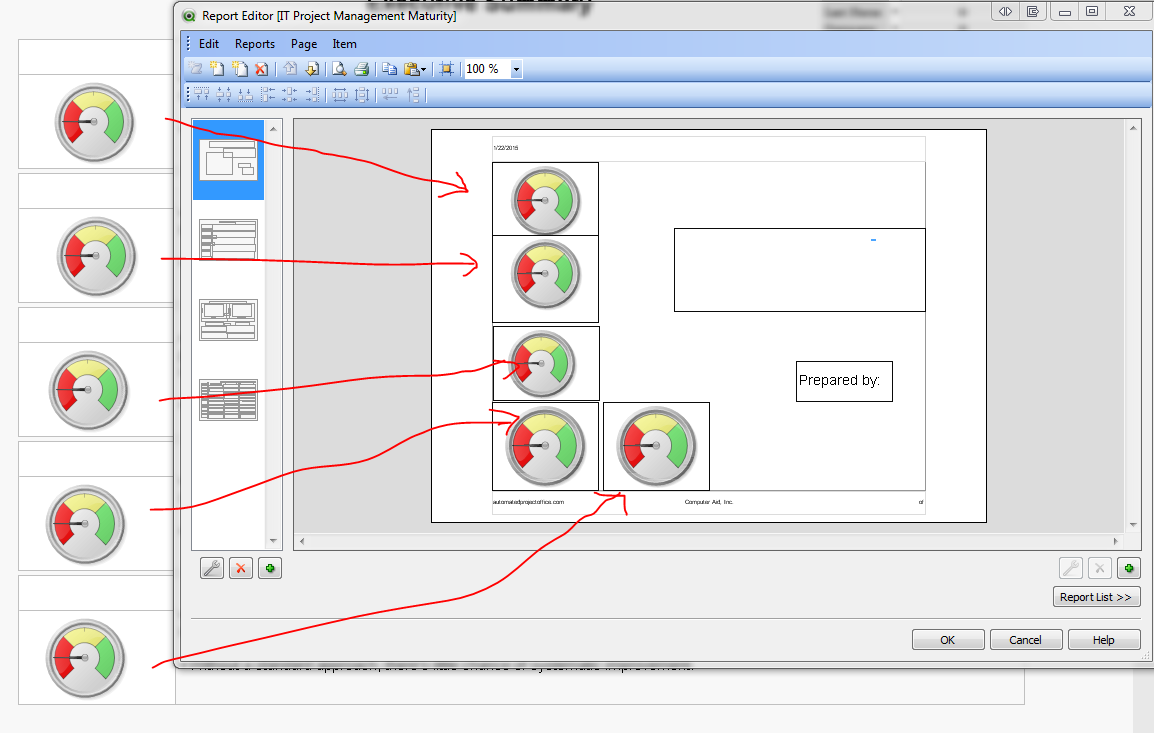The width and height of the screenshot is (1154, 733).
Task: Click the copy icon in toolbar
Action: point(389,69)
